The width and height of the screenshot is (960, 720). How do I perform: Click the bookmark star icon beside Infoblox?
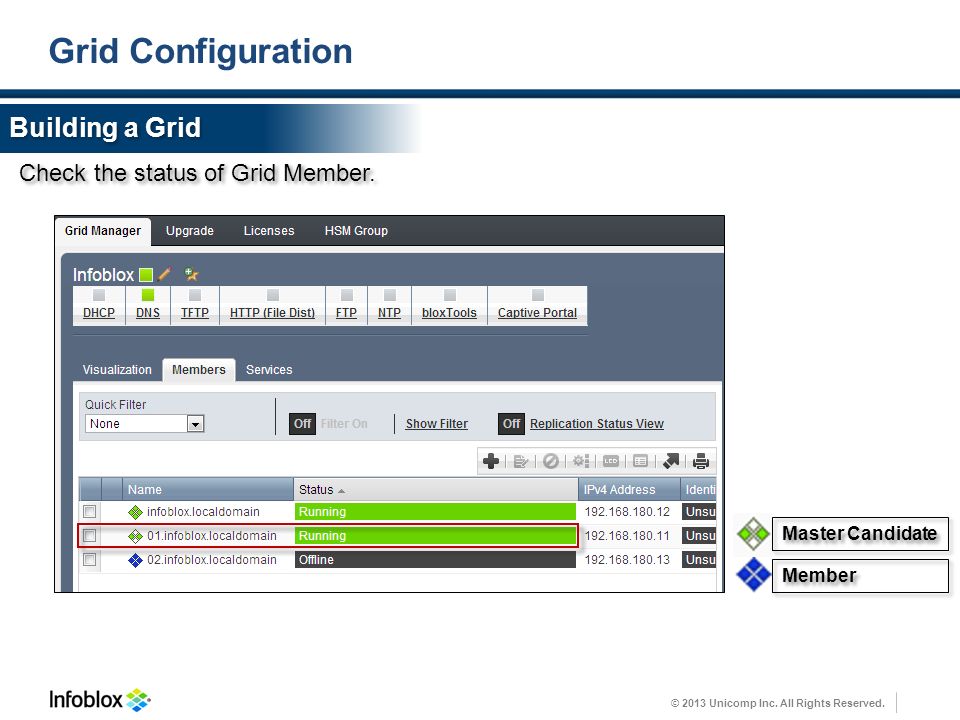coord(191,274)
